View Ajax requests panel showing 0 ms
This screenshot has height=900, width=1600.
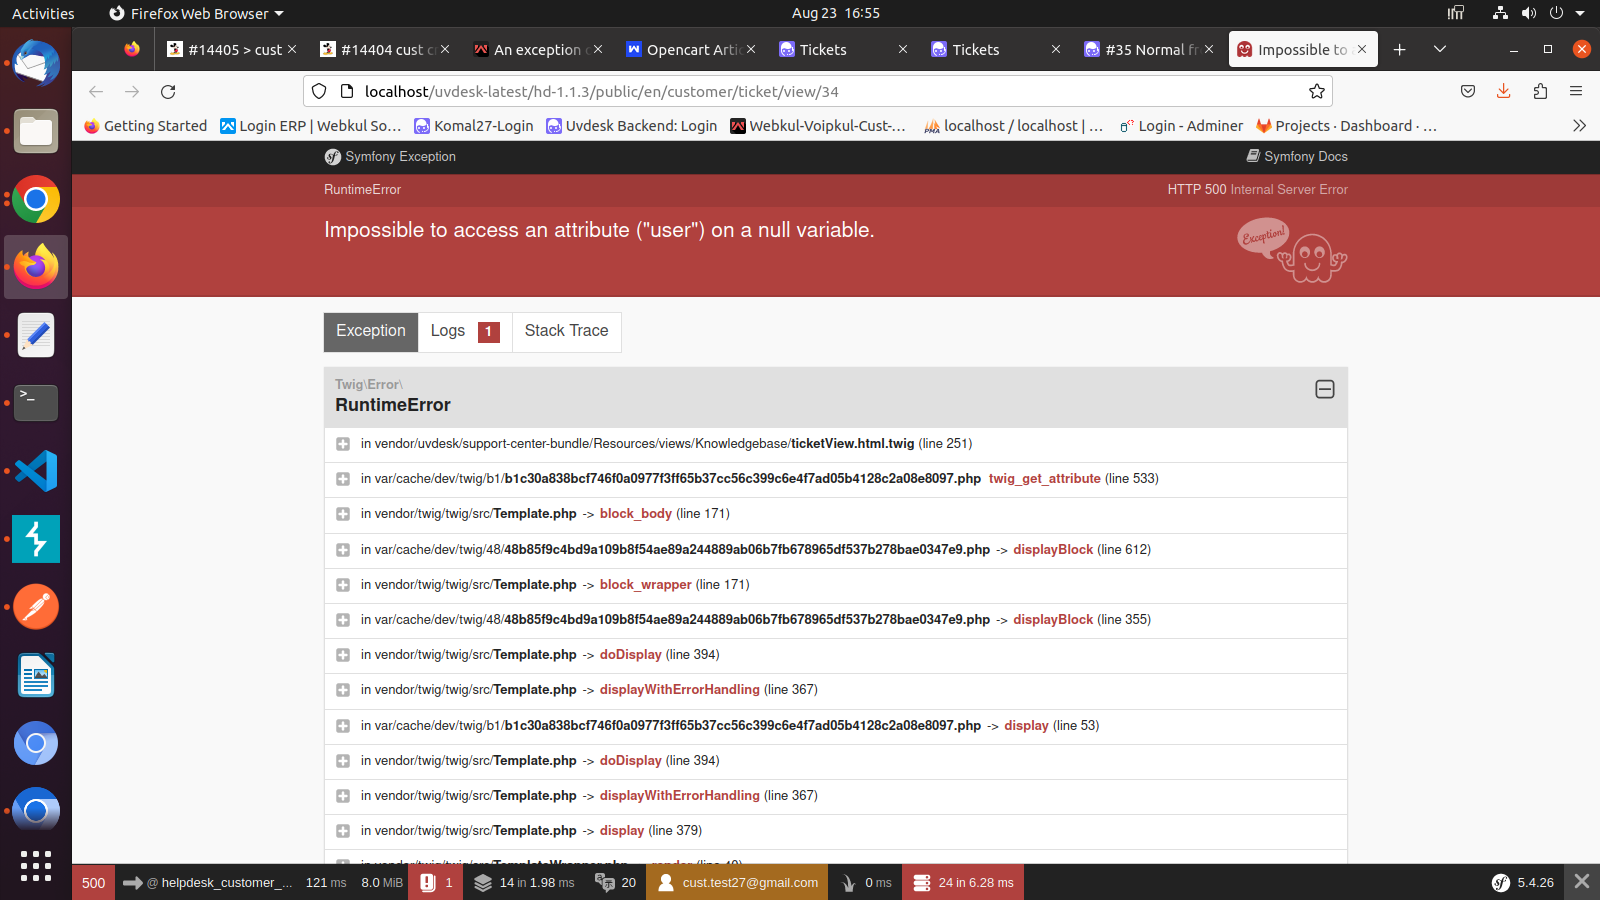[x=864, y=882]
